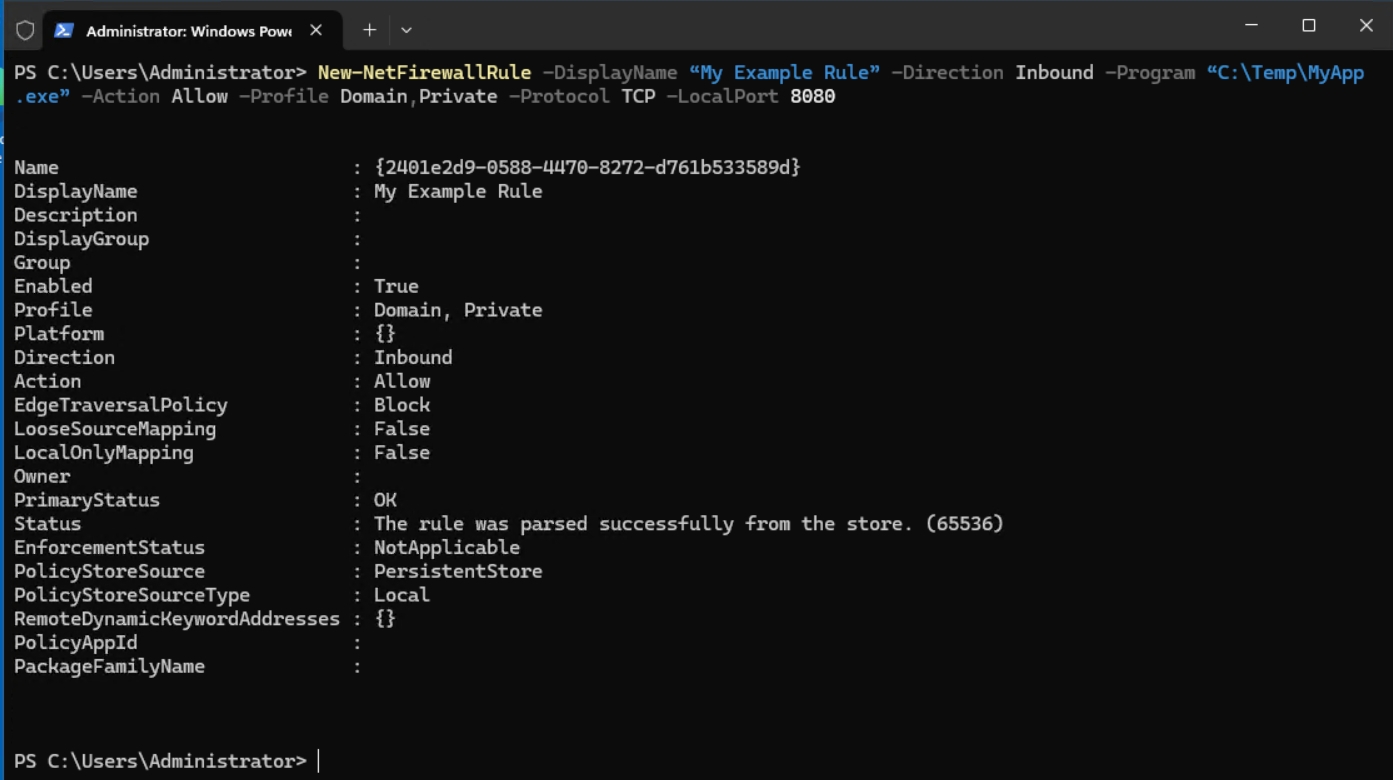
Task: Click "My Example Rule" DisplayName output value
Action: [458, 191]
